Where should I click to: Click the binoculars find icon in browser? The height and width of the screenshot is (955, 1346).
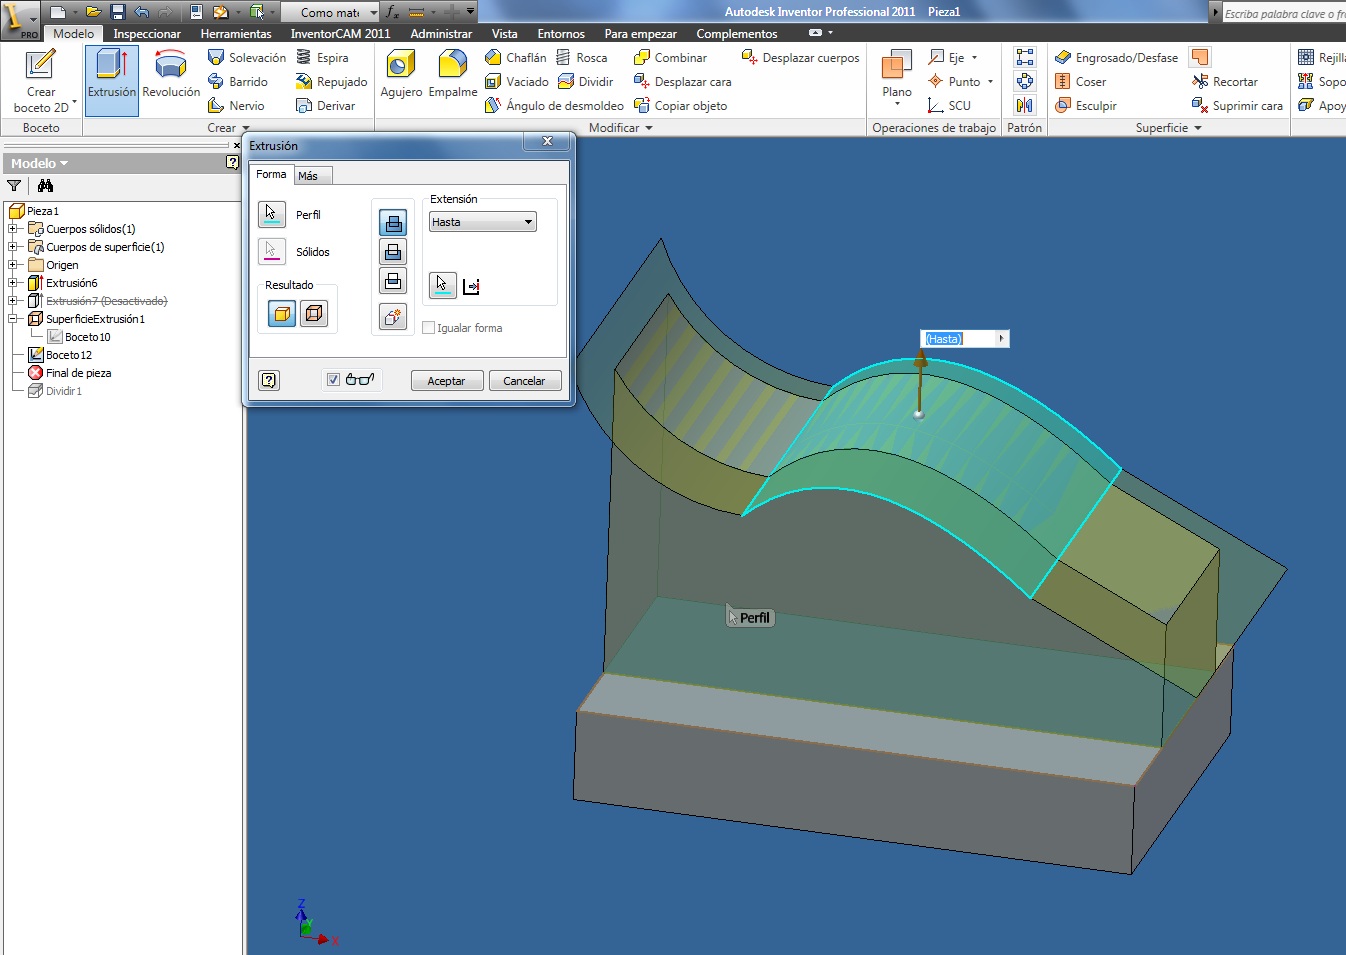(45, 186)
